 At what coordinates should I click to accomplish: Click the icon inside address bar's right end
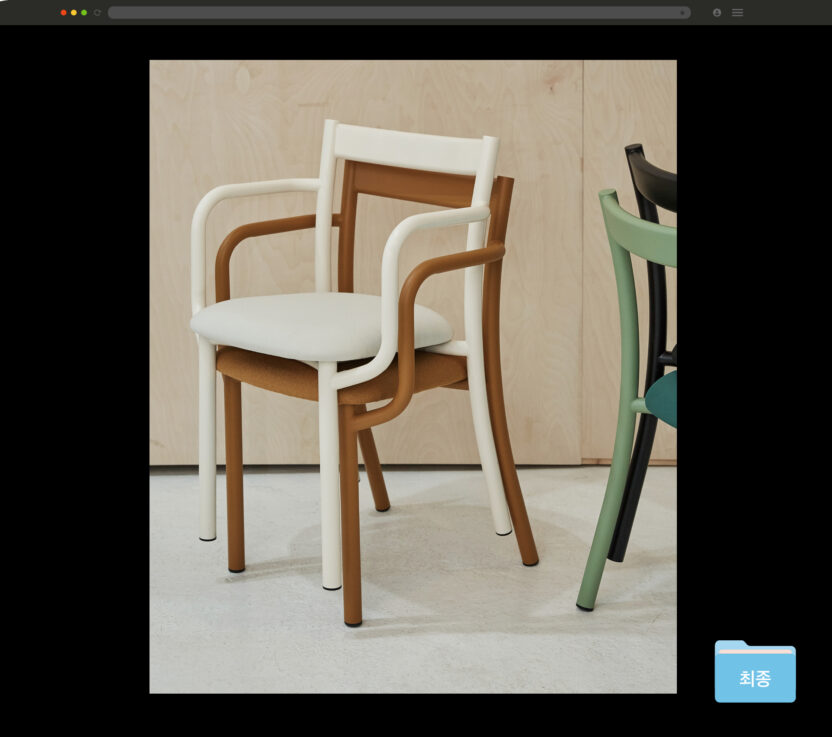coord(682,13)
